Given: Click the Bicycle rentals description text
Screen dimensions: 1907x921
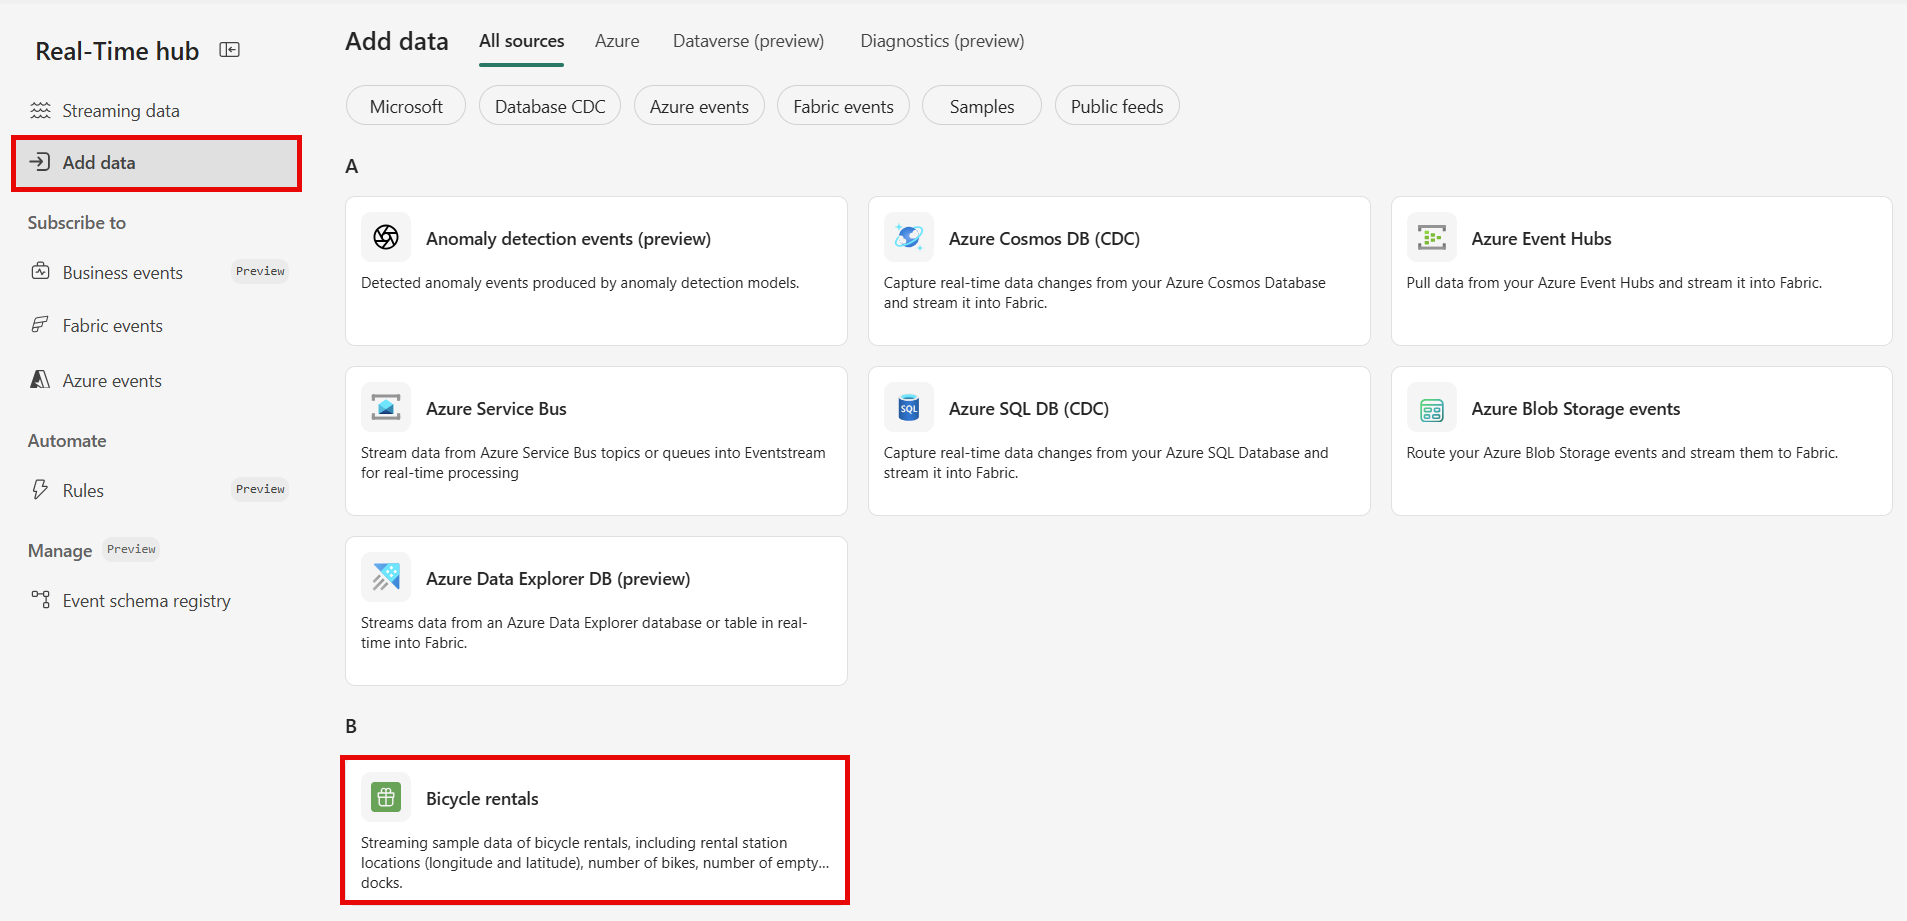Looking at the screenshot, I should click(595, 863).
